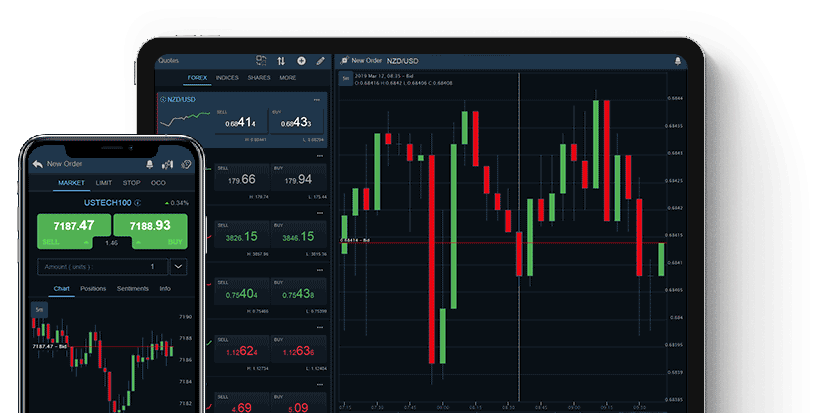Screen dimensions: 819x413
Task: Click the bell icon on tablet top-right
Action: (x=678, y=61)
